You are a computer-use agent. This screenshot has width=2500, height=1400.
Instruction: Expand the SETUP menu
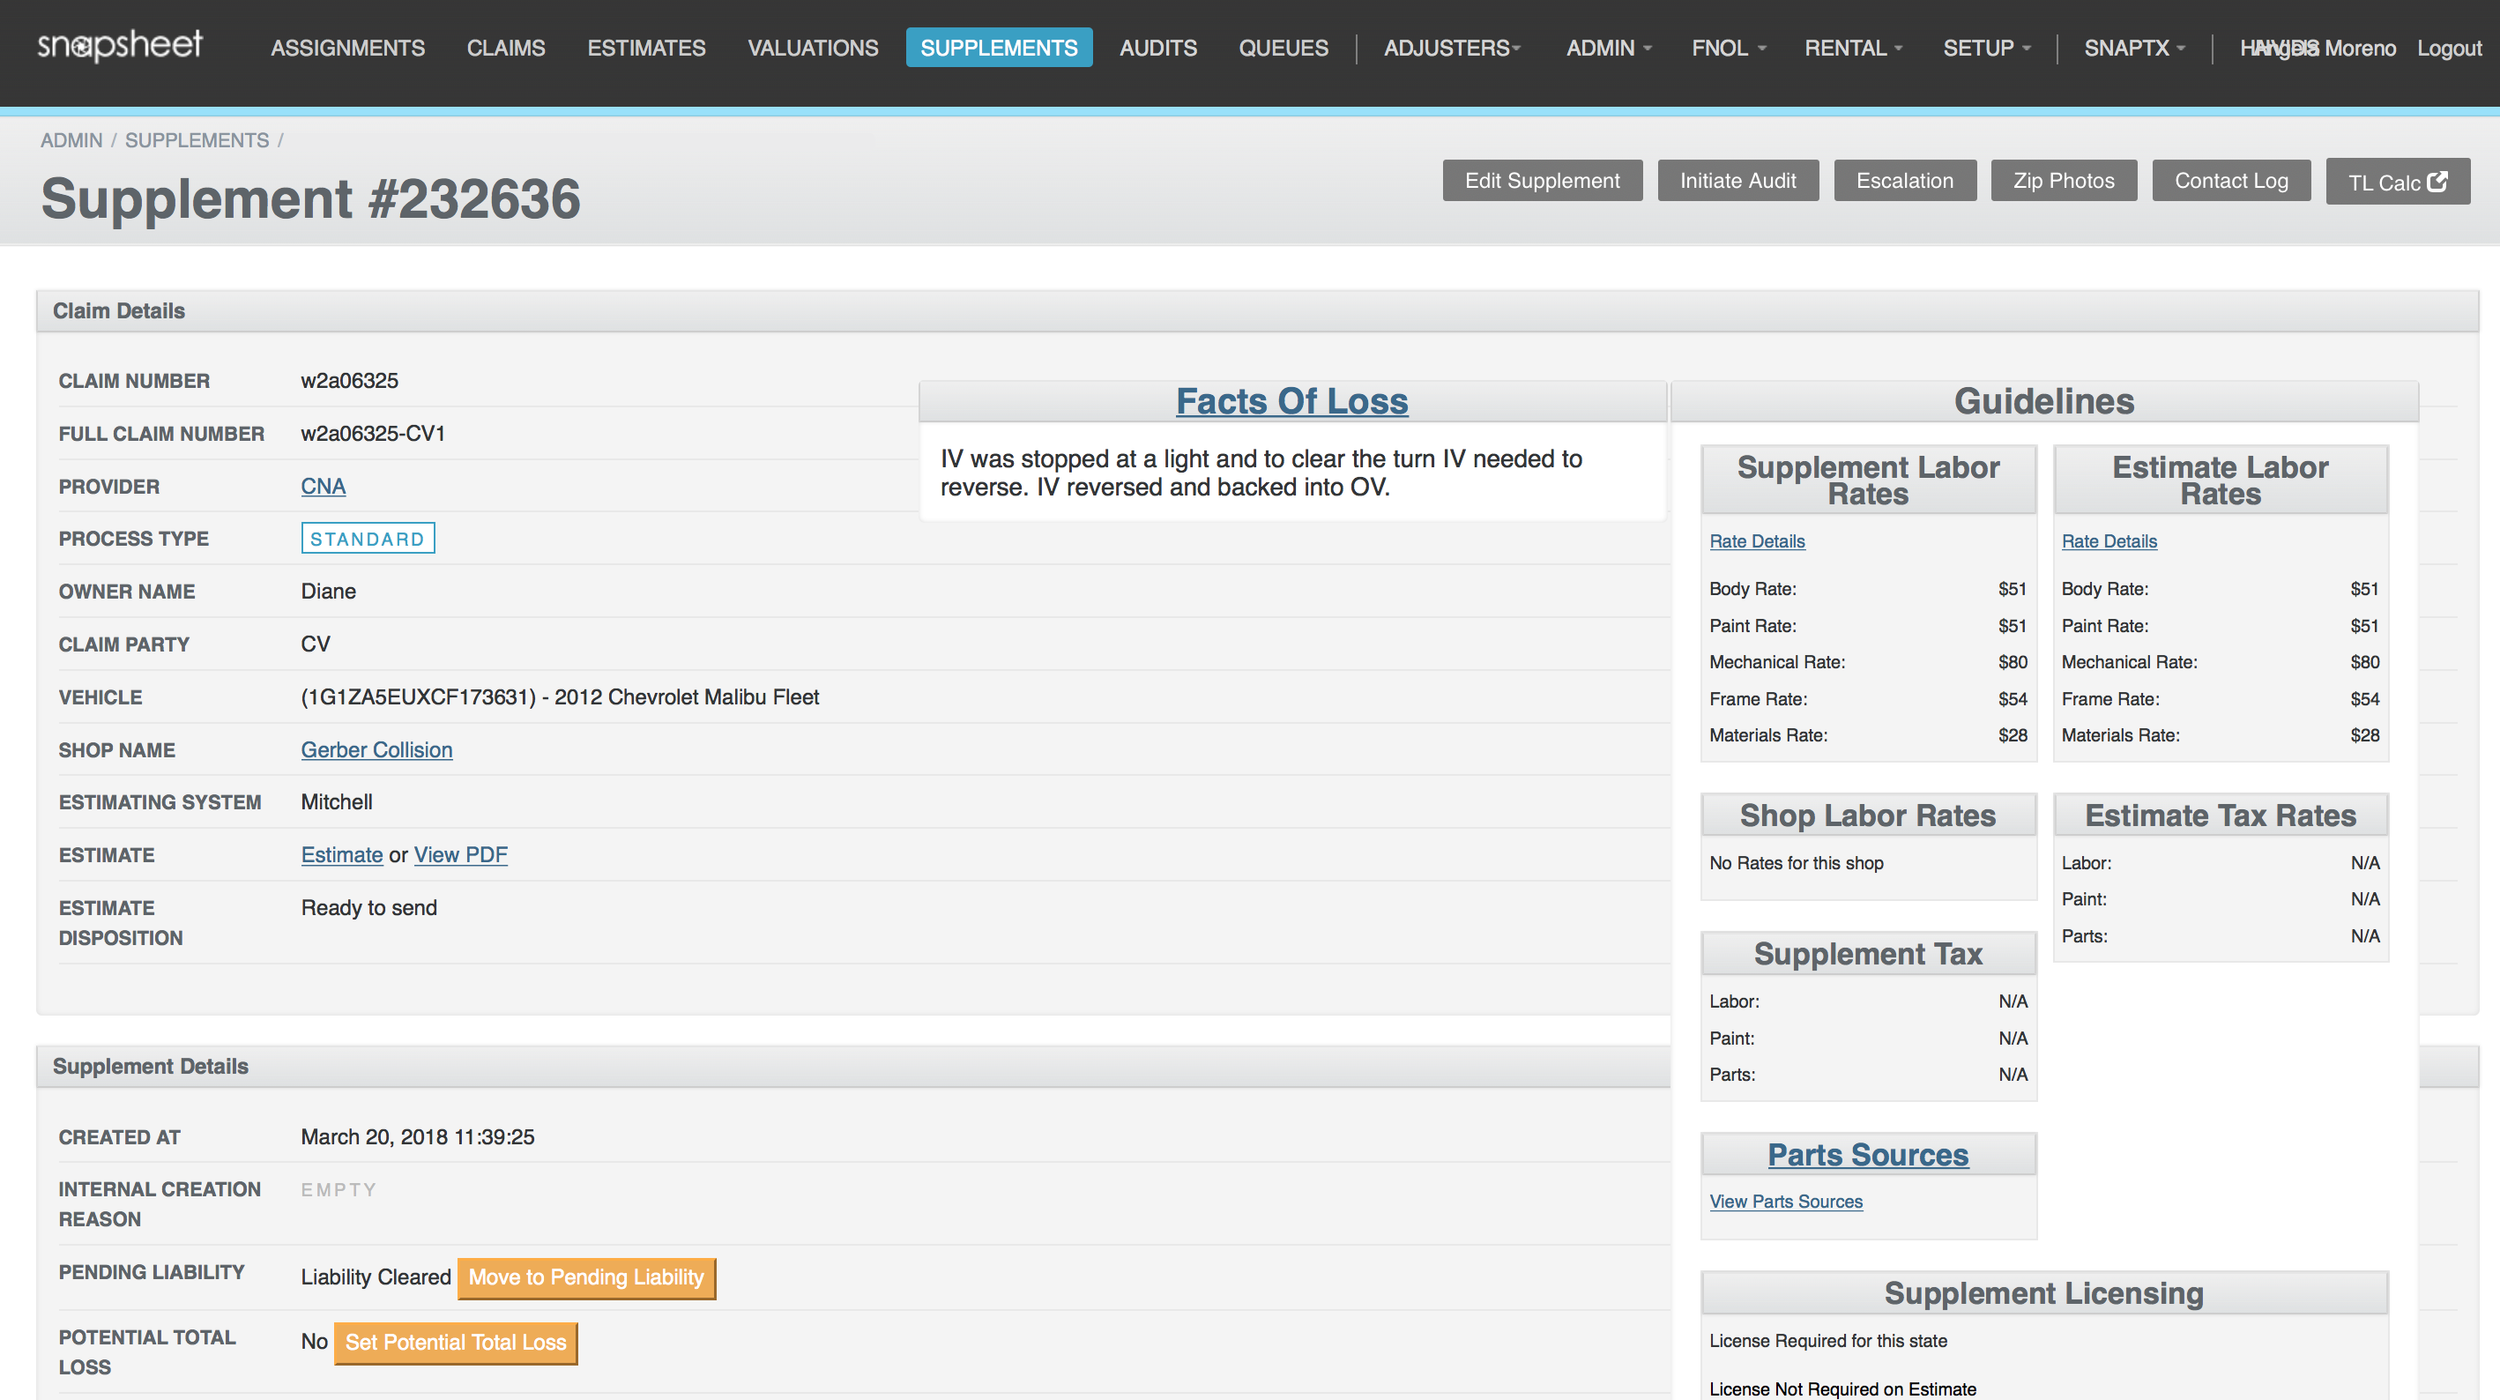[1986, 48]
